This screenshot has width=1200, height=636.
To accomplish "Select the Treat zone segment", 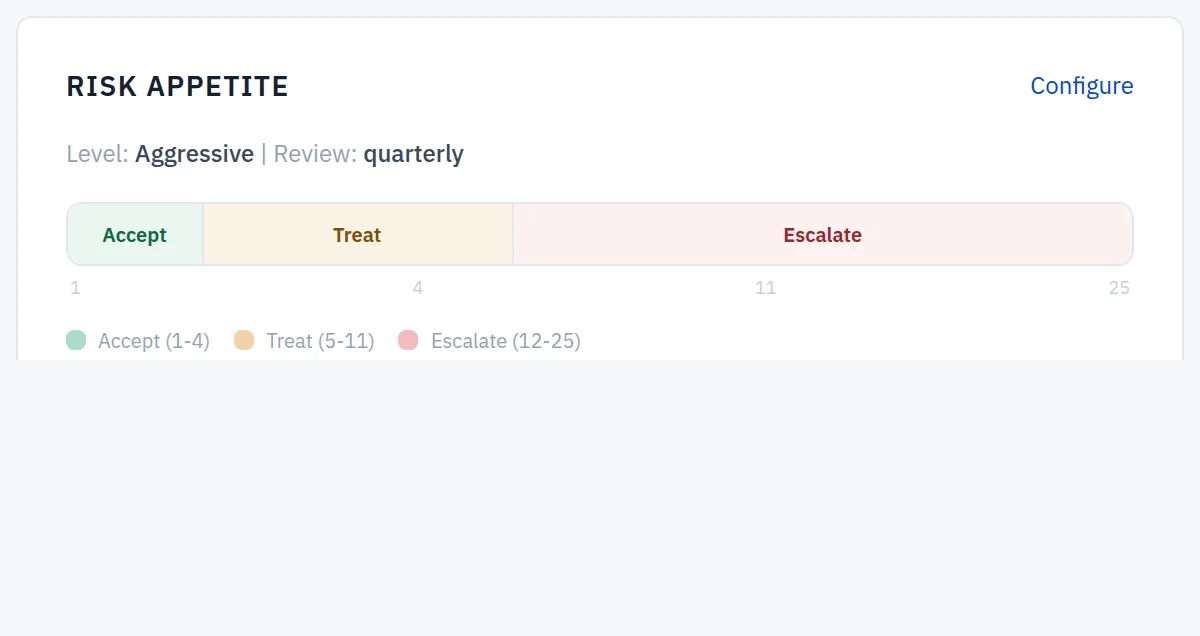I will (x=358, y=235).
